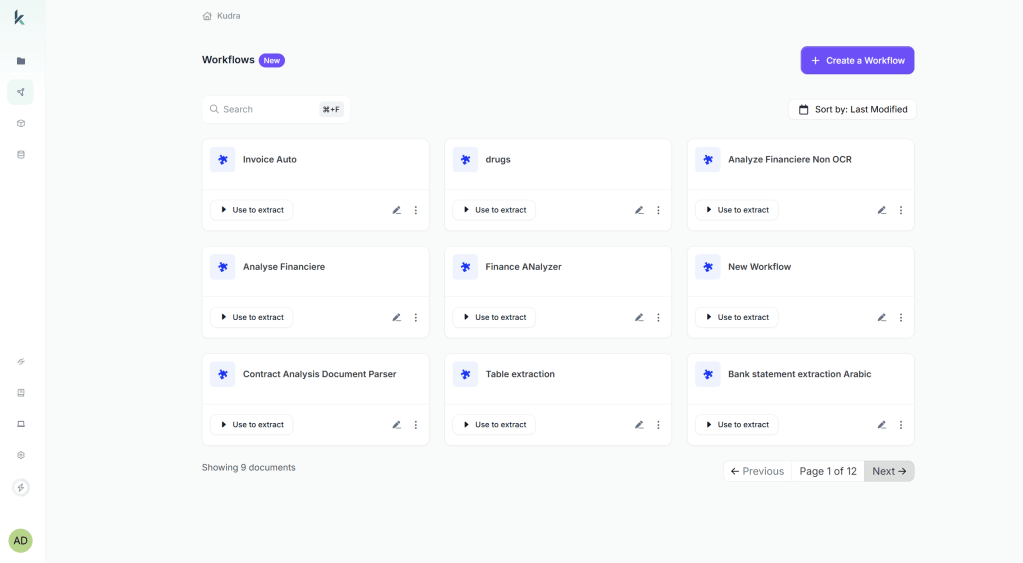Screen dimensions: 1023x563
Task: Click the laptop icon in the sidebar
Action: point(21,424)
